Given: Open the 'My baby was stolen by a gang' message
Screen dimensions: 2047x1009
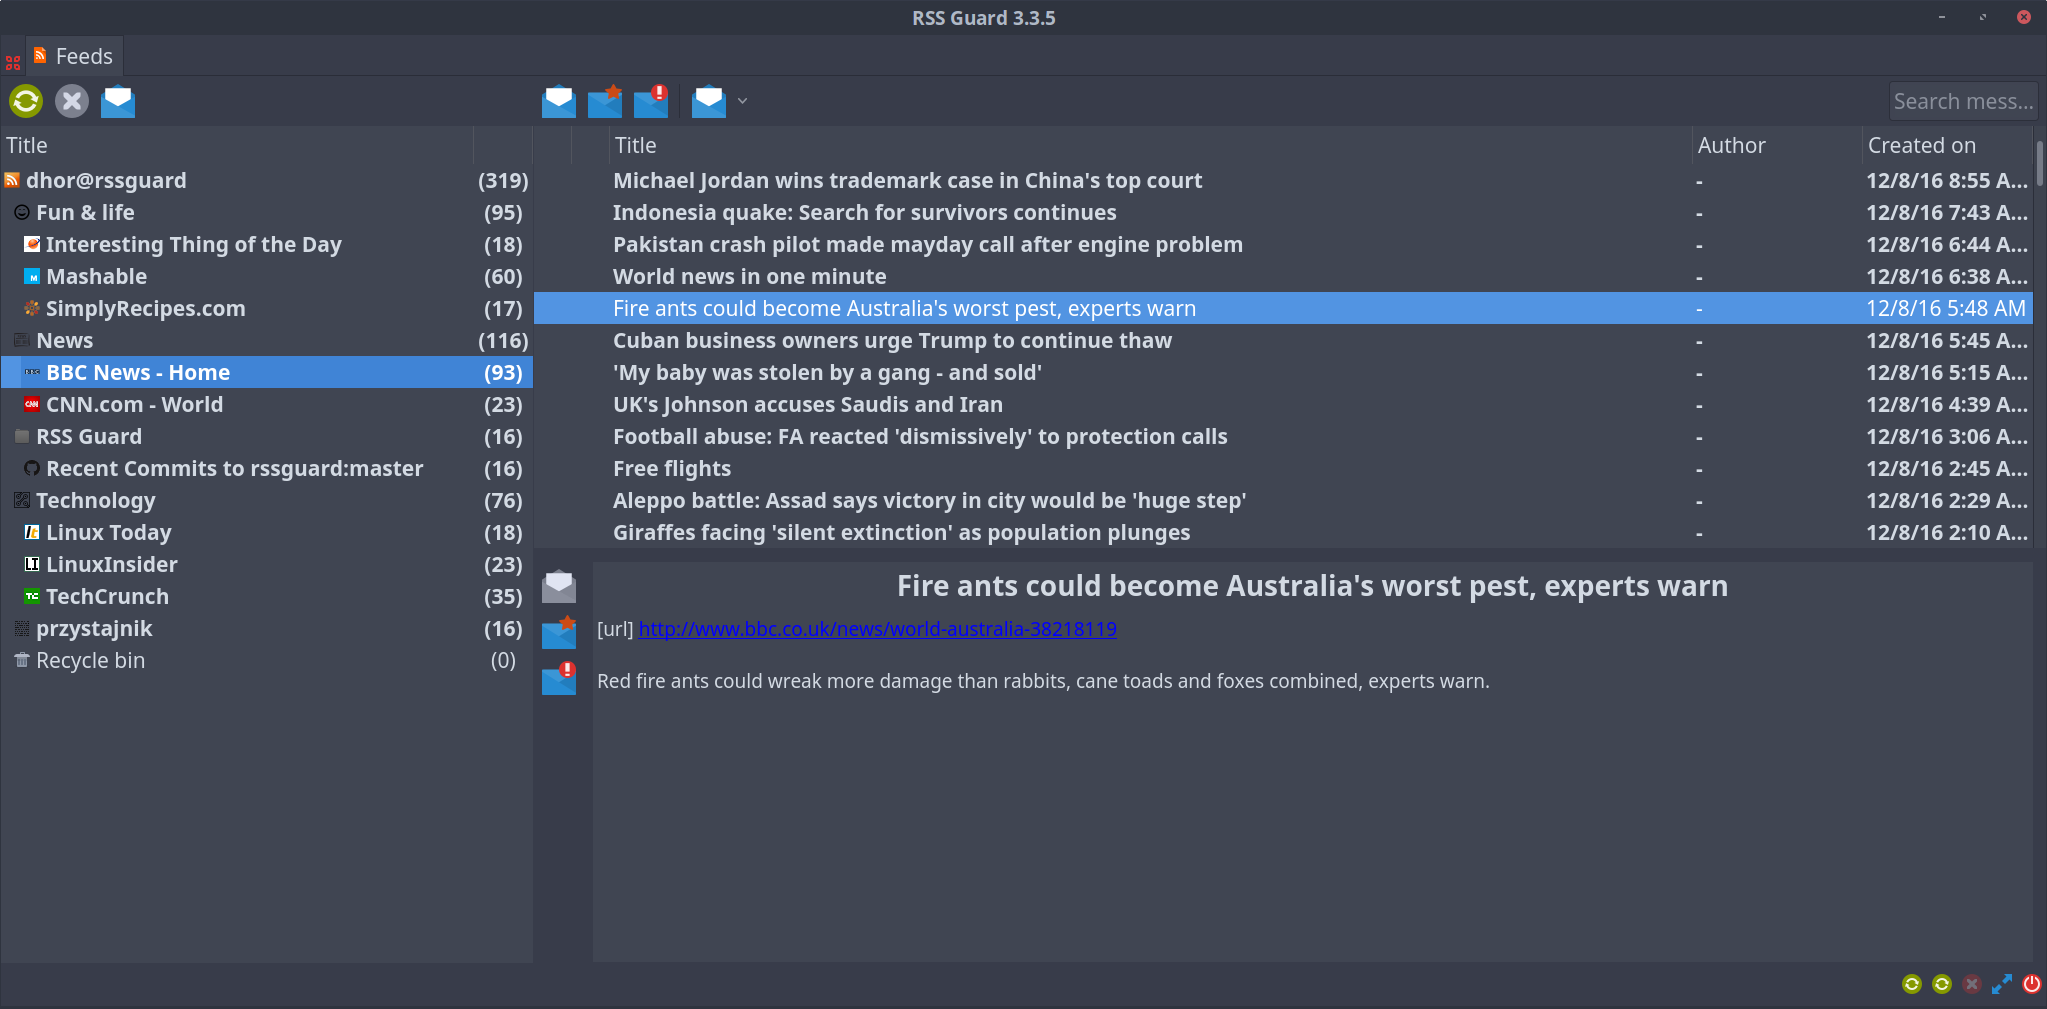Looking at the screenshot, I should (x=1283, y=372).
